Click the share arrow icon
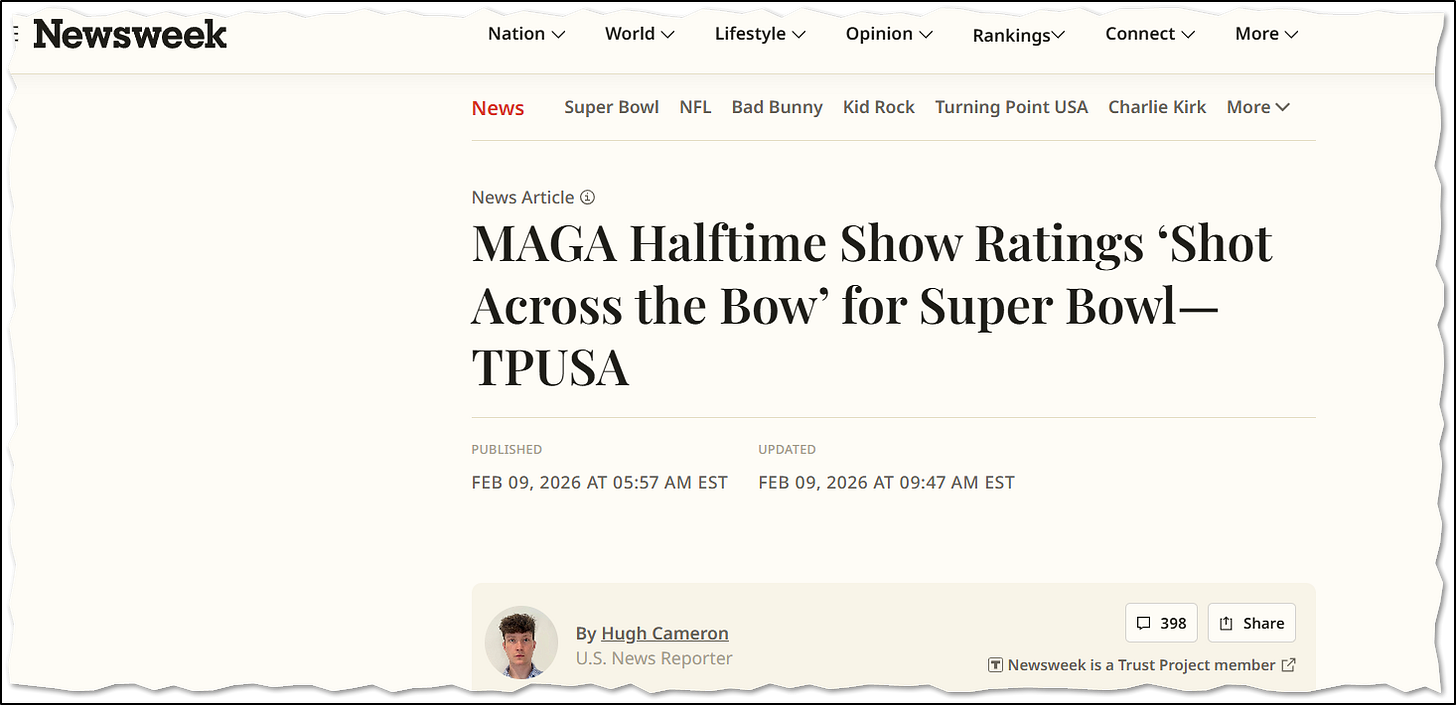 1226,623
